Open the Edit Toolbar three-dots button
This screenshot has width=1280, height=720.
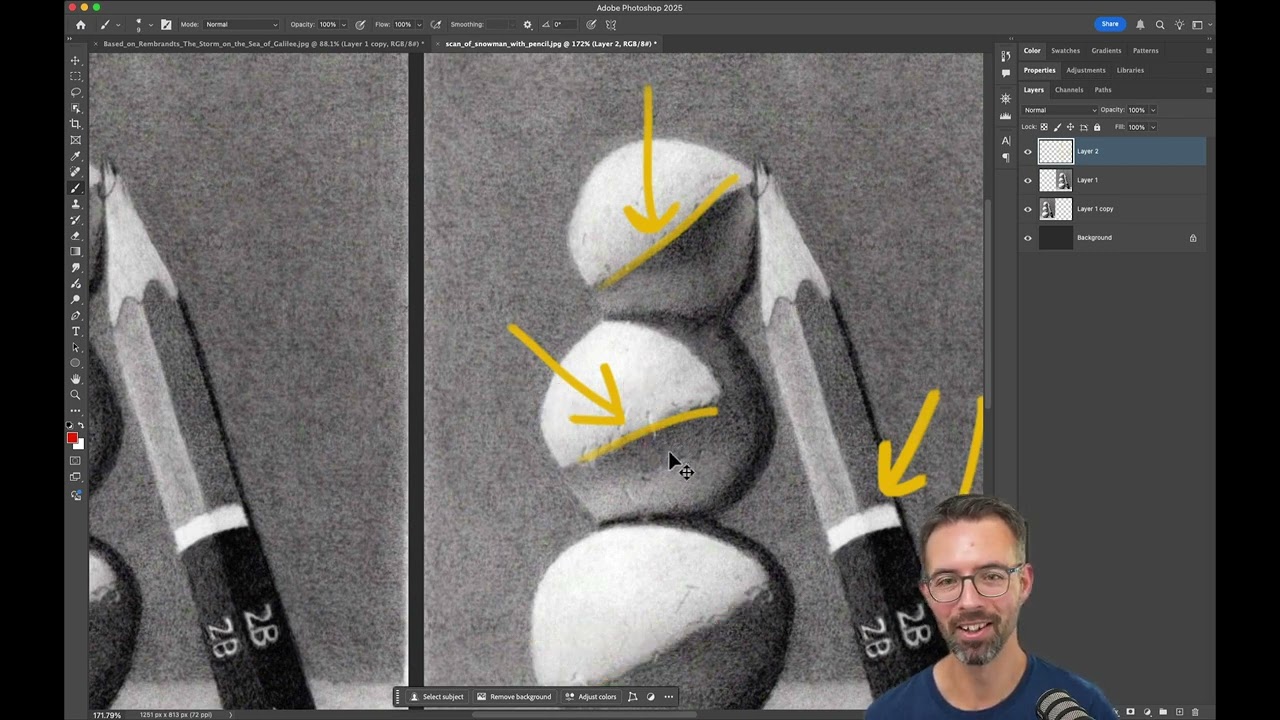coord(75,411)
